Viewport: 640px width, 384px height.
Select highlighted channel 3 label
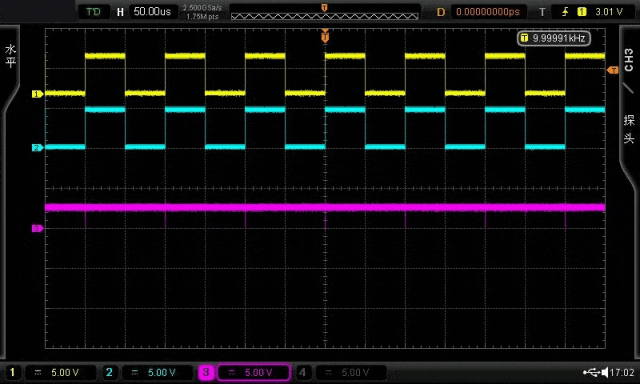pos(206,372)
